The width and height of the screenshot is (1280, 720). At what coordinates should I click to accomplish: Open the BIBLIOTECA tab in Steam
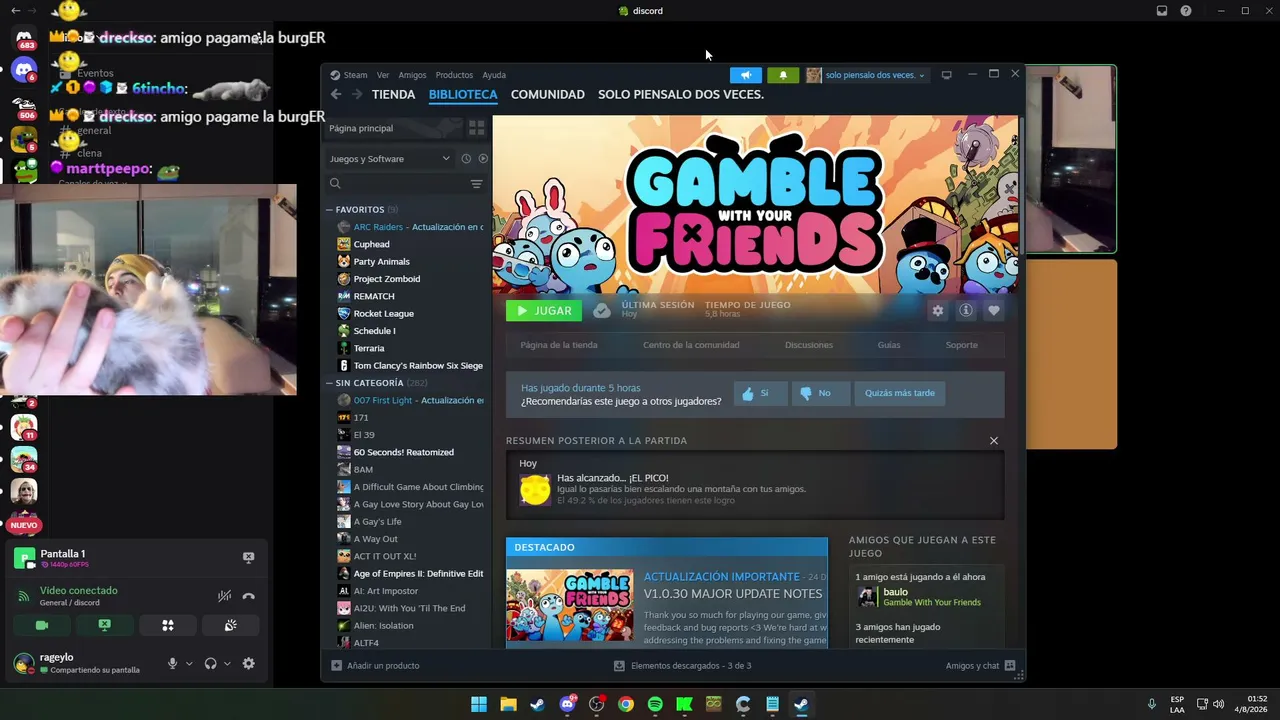[463, 94]
